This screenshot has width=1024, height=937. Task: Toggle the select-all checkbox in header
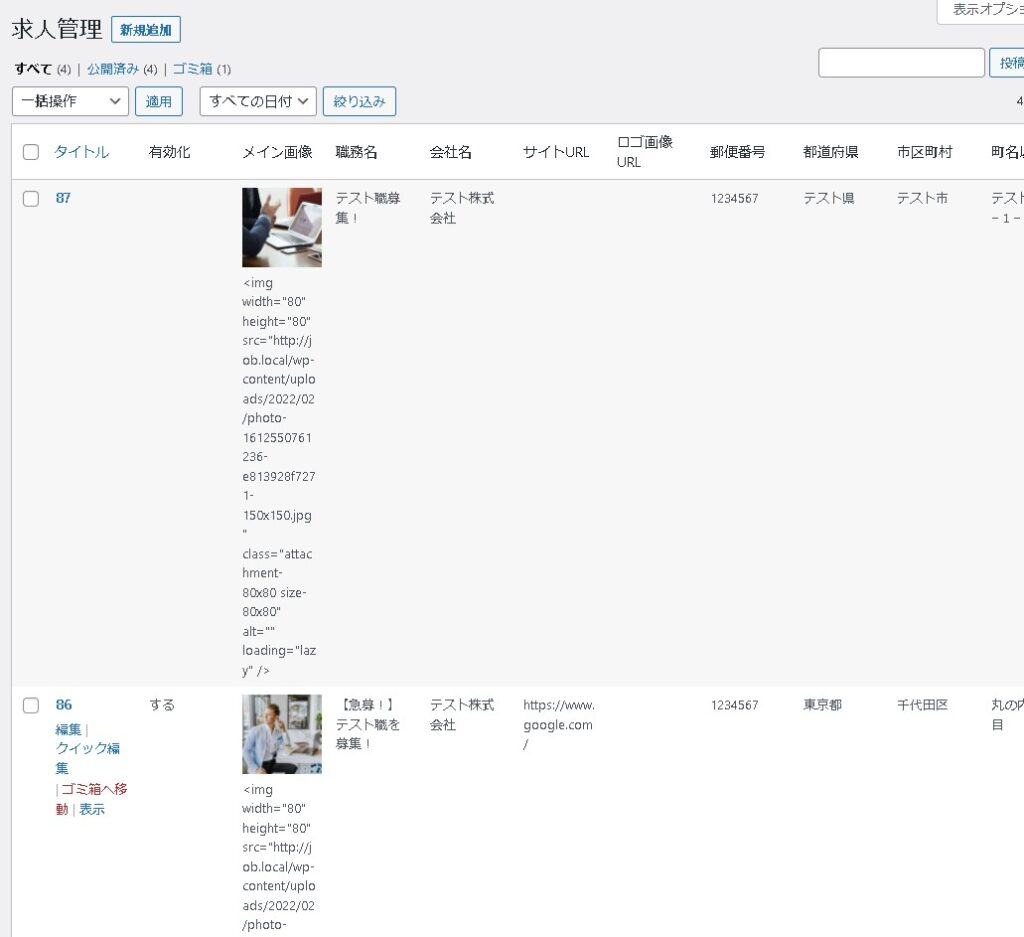coord(31,152)
